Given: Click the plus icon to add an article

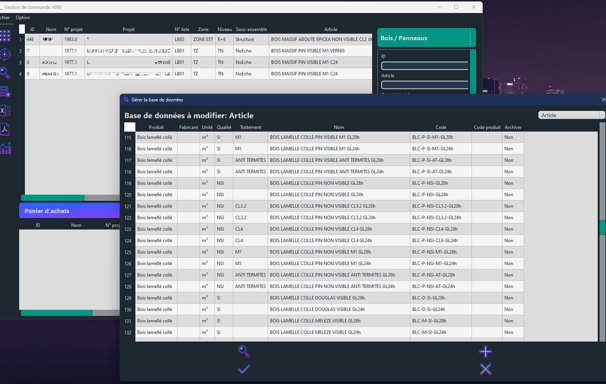Looking at the screenshot, I should pos(485,352).
